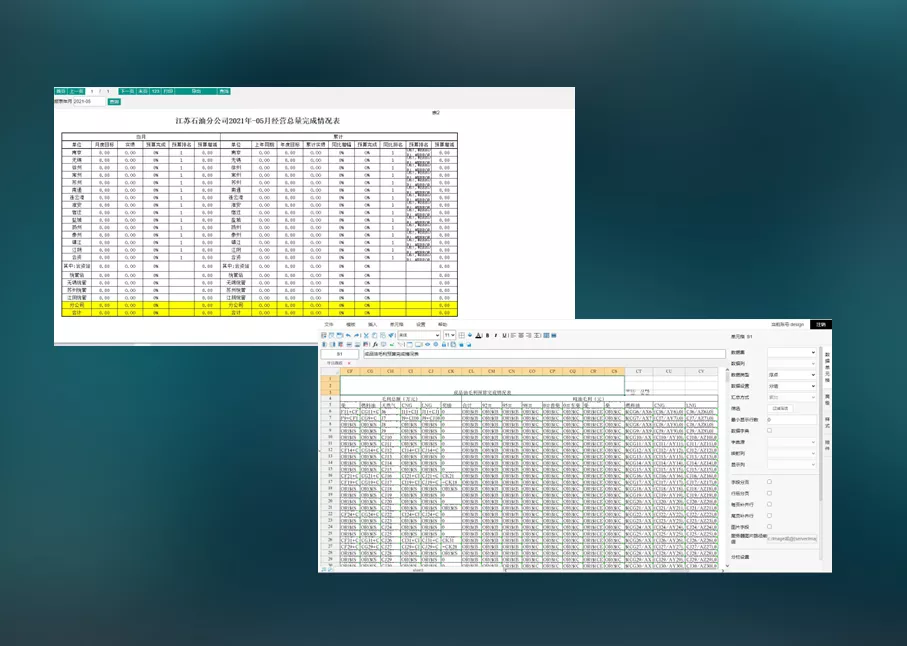Tick the 尾页补齐行 checkbox
Image resolution: width=907 pixels, height=646 pixels.
click(x=769, y=515)
